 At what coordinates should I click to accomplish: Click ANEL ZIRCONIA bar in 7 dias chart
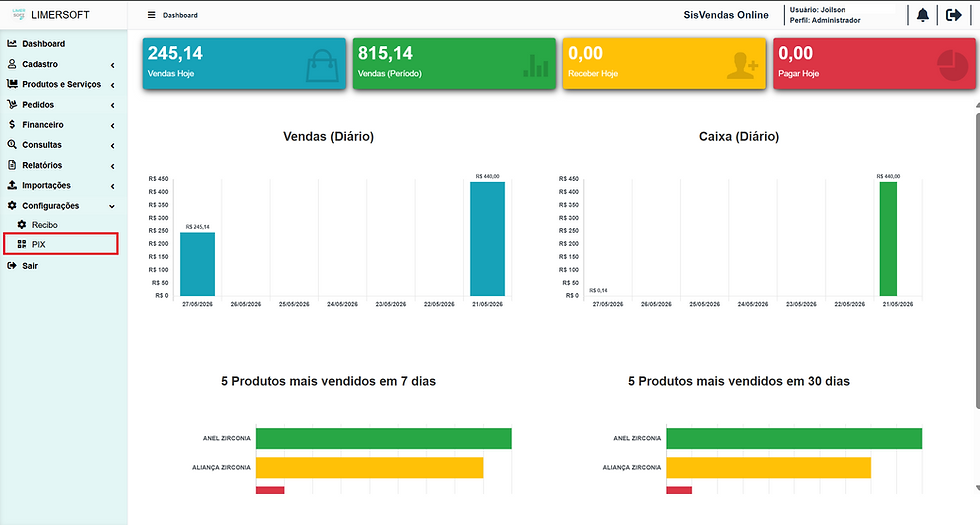[x=384, y=438]
